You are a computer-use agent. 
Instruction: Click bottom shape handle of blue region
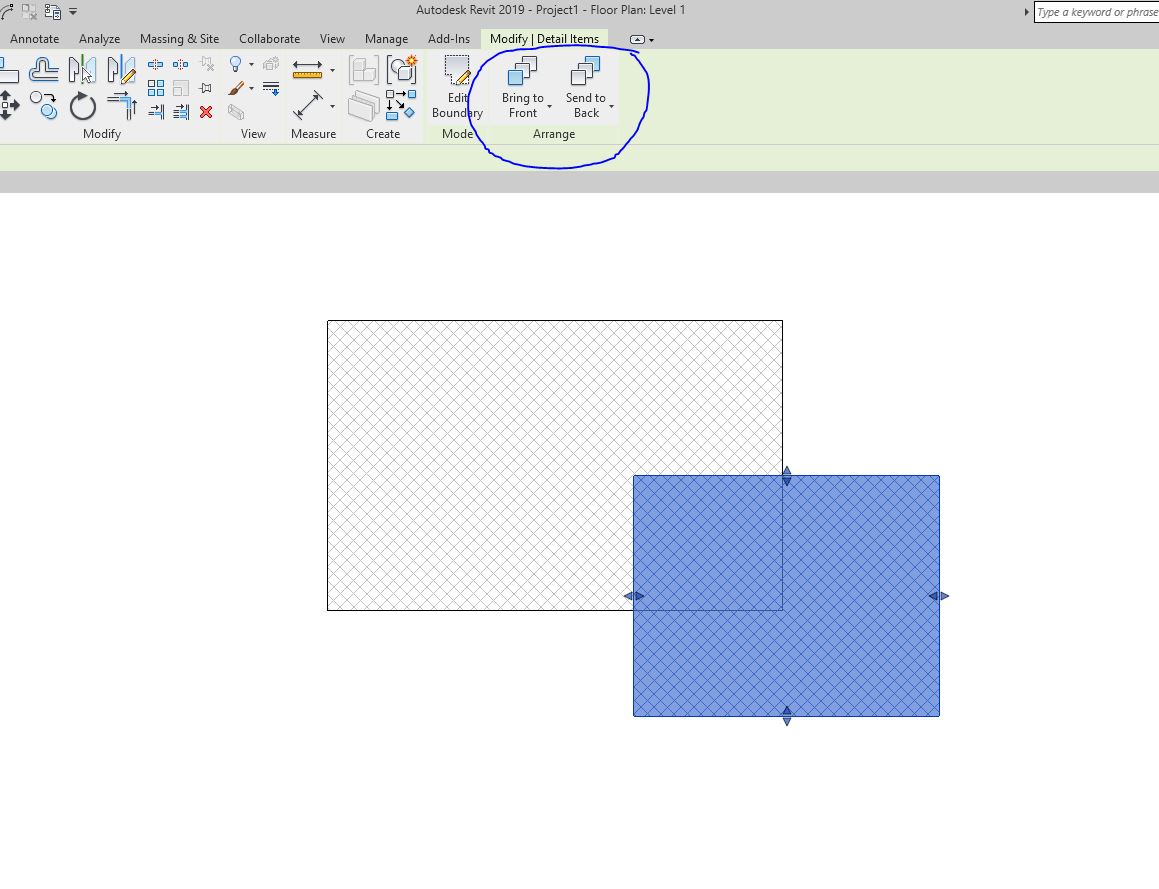(x=786, y=716)
